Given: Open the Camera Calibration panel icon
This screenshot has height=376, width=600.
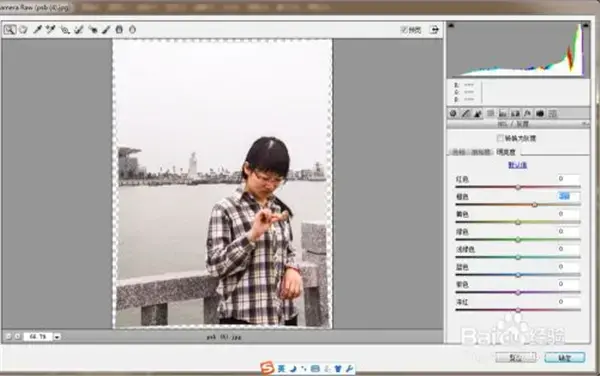Looking at the screenshot, I should (x=540, y=113).
